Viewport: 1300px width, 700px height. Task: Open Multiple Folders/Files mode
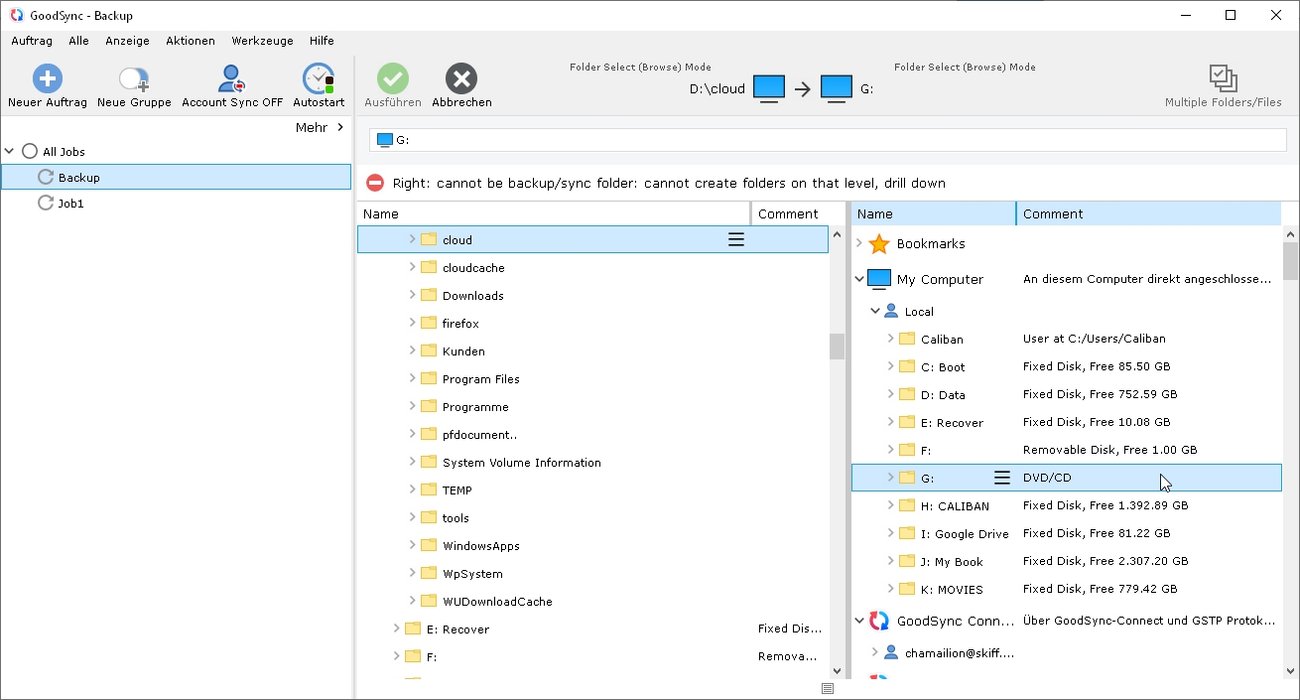[x=1223, y=79]
